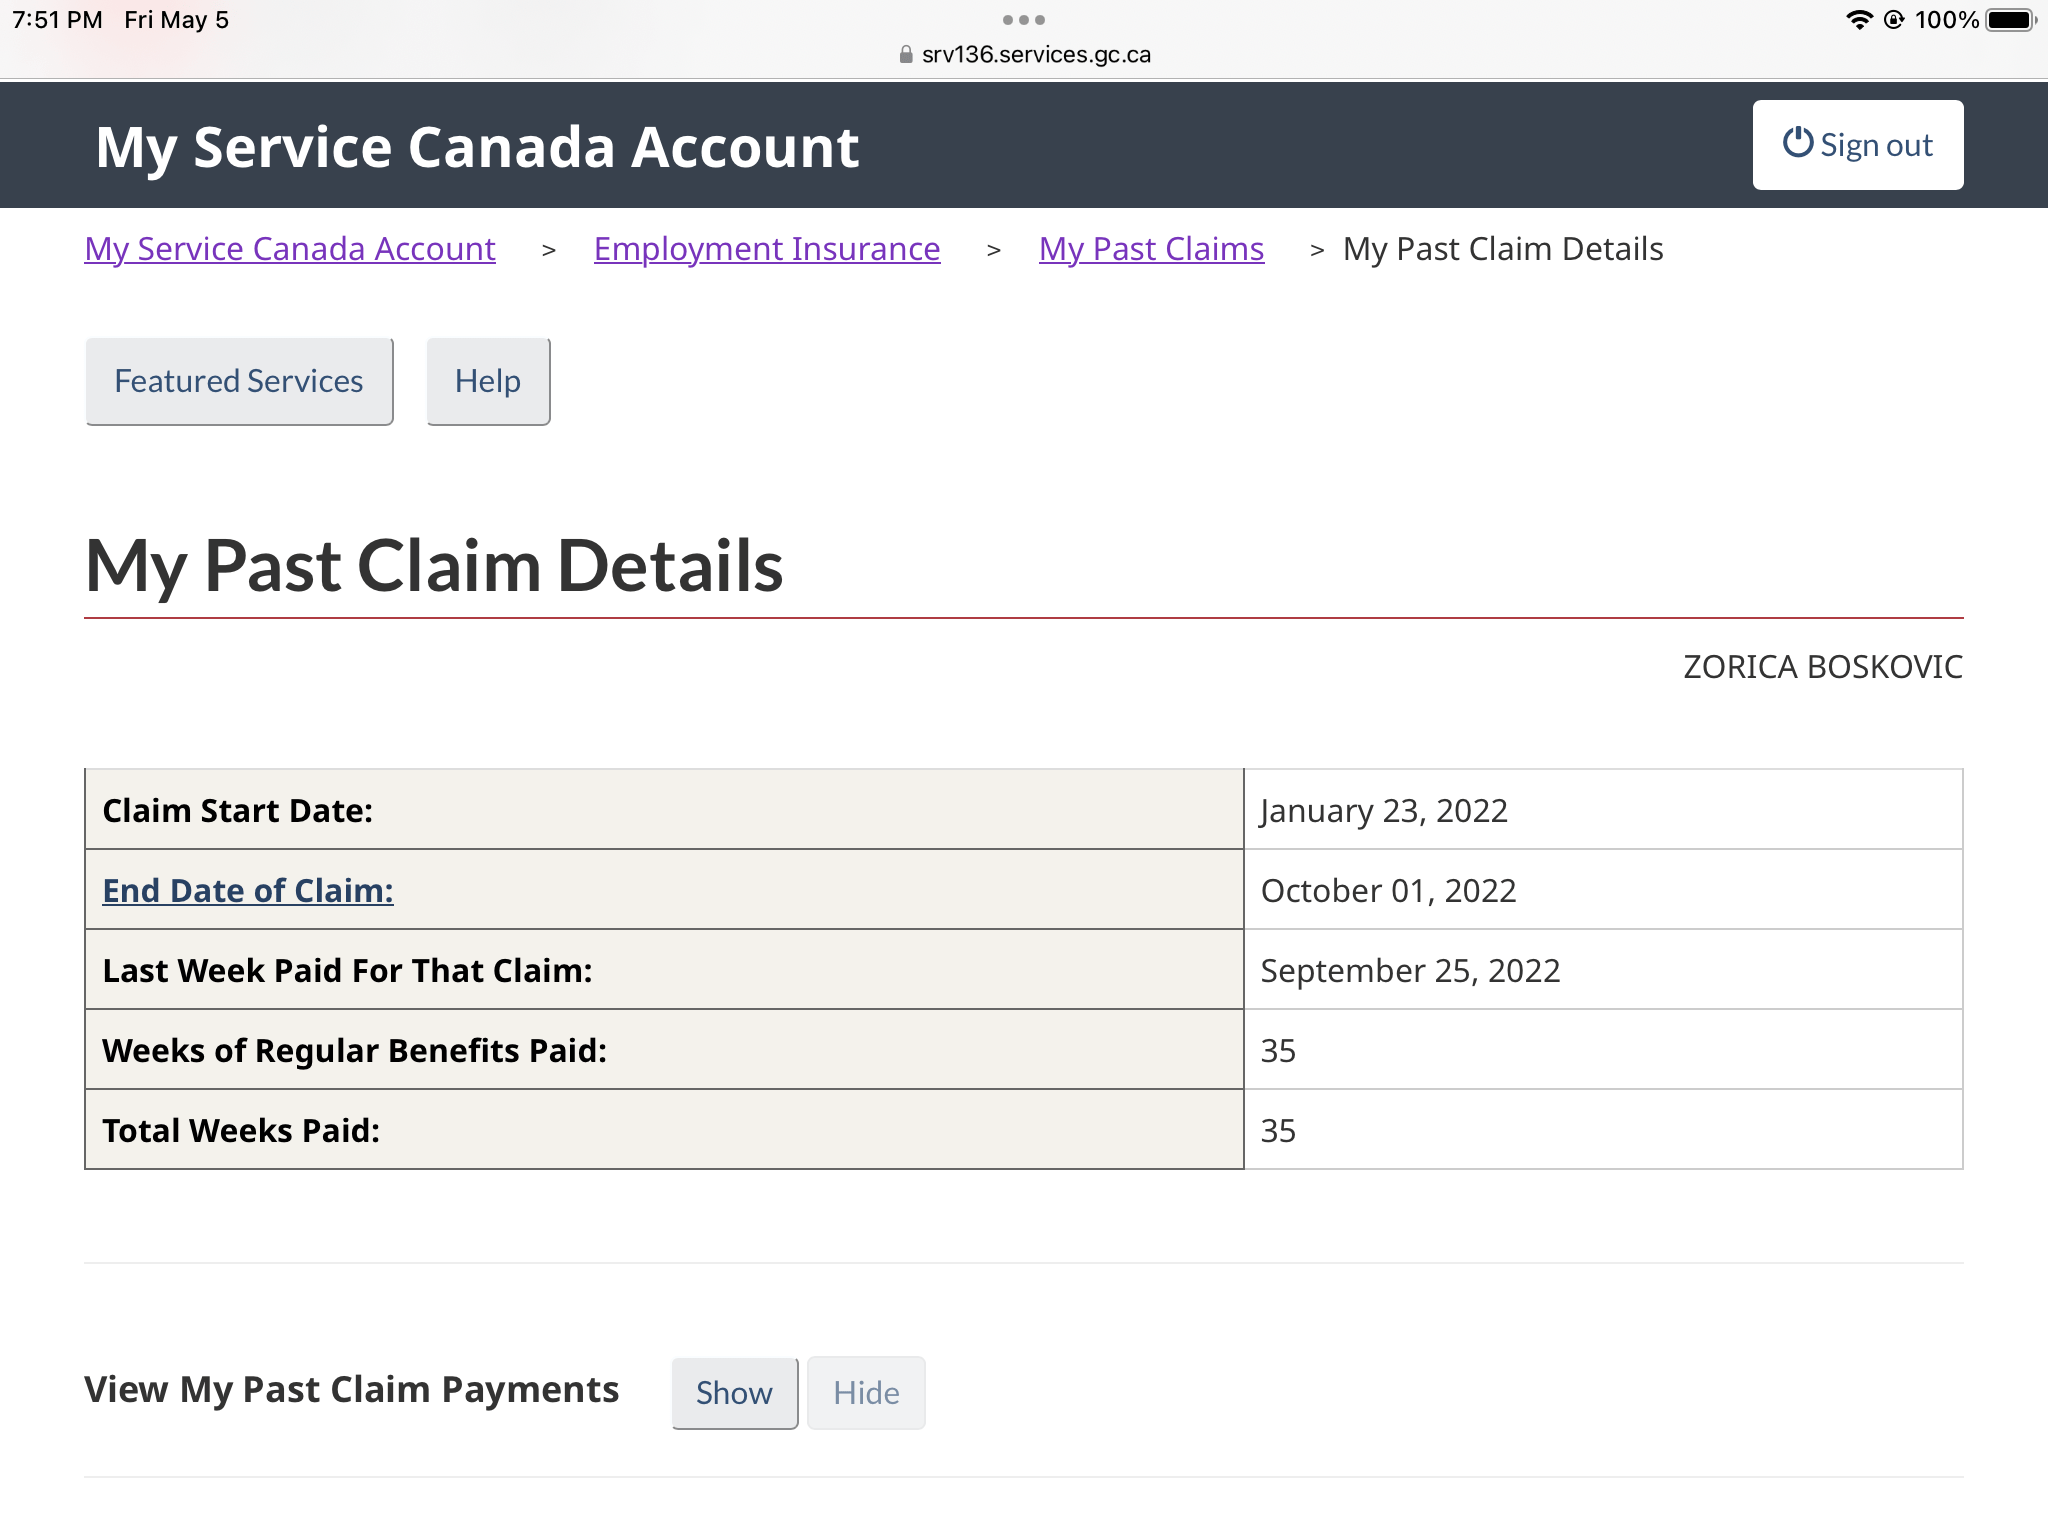The image size is (2048, 1536).
Task: Select the Total Weeks Paid value
Action: [1278, 1130]
